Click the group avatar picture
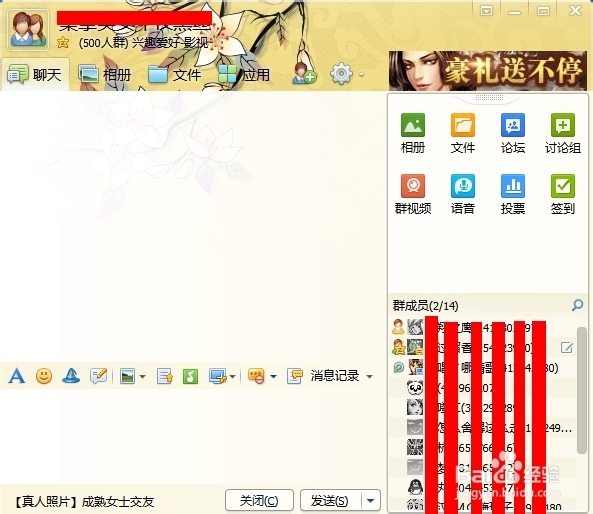This screenshot has width=593, height=514. [28, 30]
